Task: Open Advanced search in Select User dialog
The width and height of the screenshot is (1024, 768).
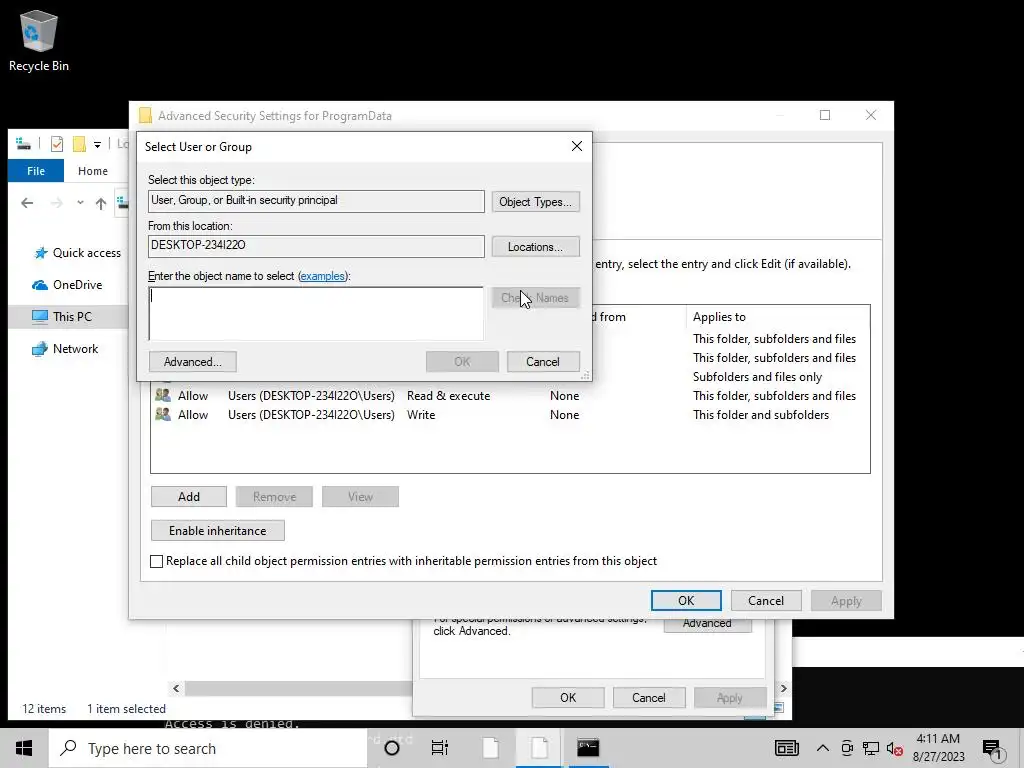Action: click(x=193, y=362)
